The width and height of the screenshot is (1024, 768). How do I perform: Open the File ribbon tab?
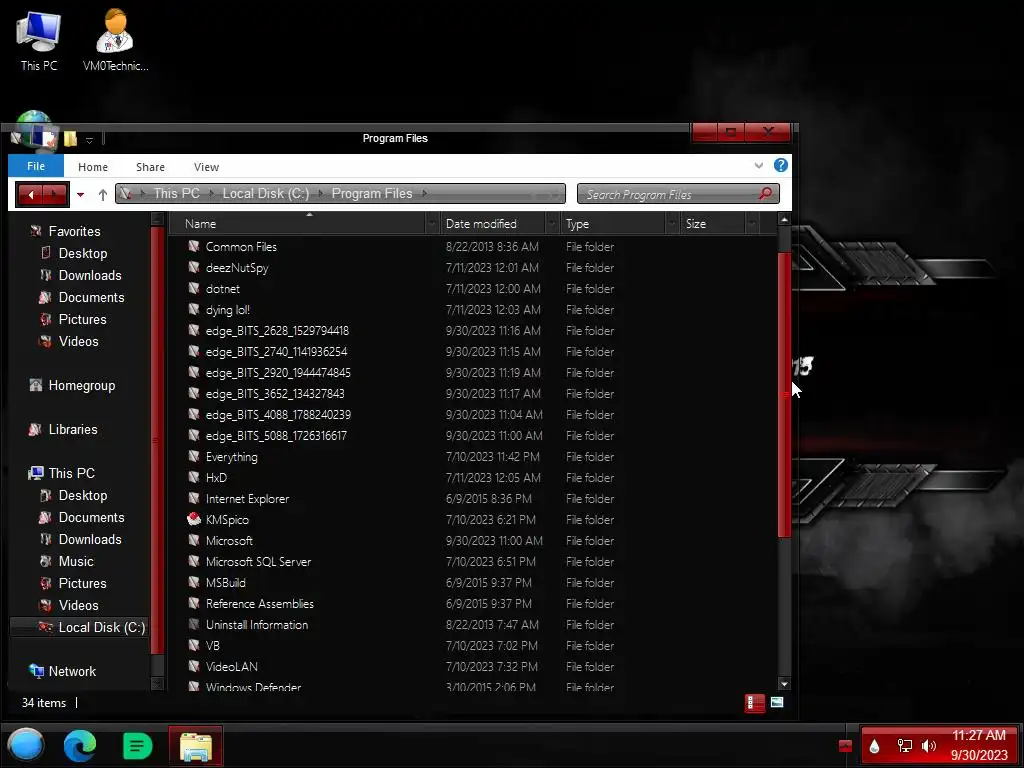(36, 166)
